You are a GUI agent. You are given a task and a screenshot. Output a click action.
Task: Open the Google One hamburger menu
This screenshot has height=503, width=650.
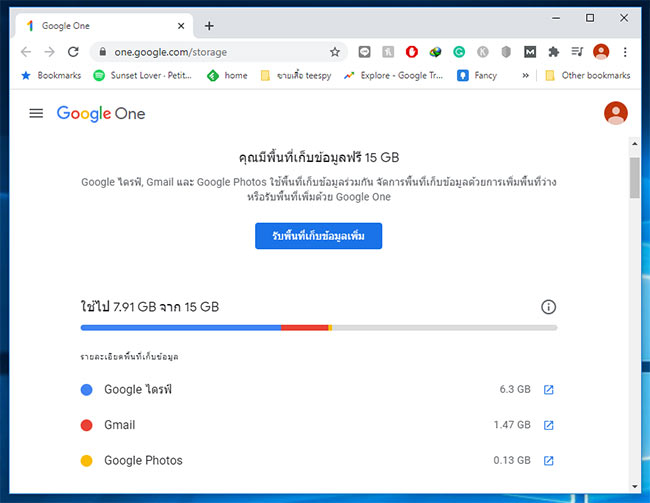(x=36, y=113)
